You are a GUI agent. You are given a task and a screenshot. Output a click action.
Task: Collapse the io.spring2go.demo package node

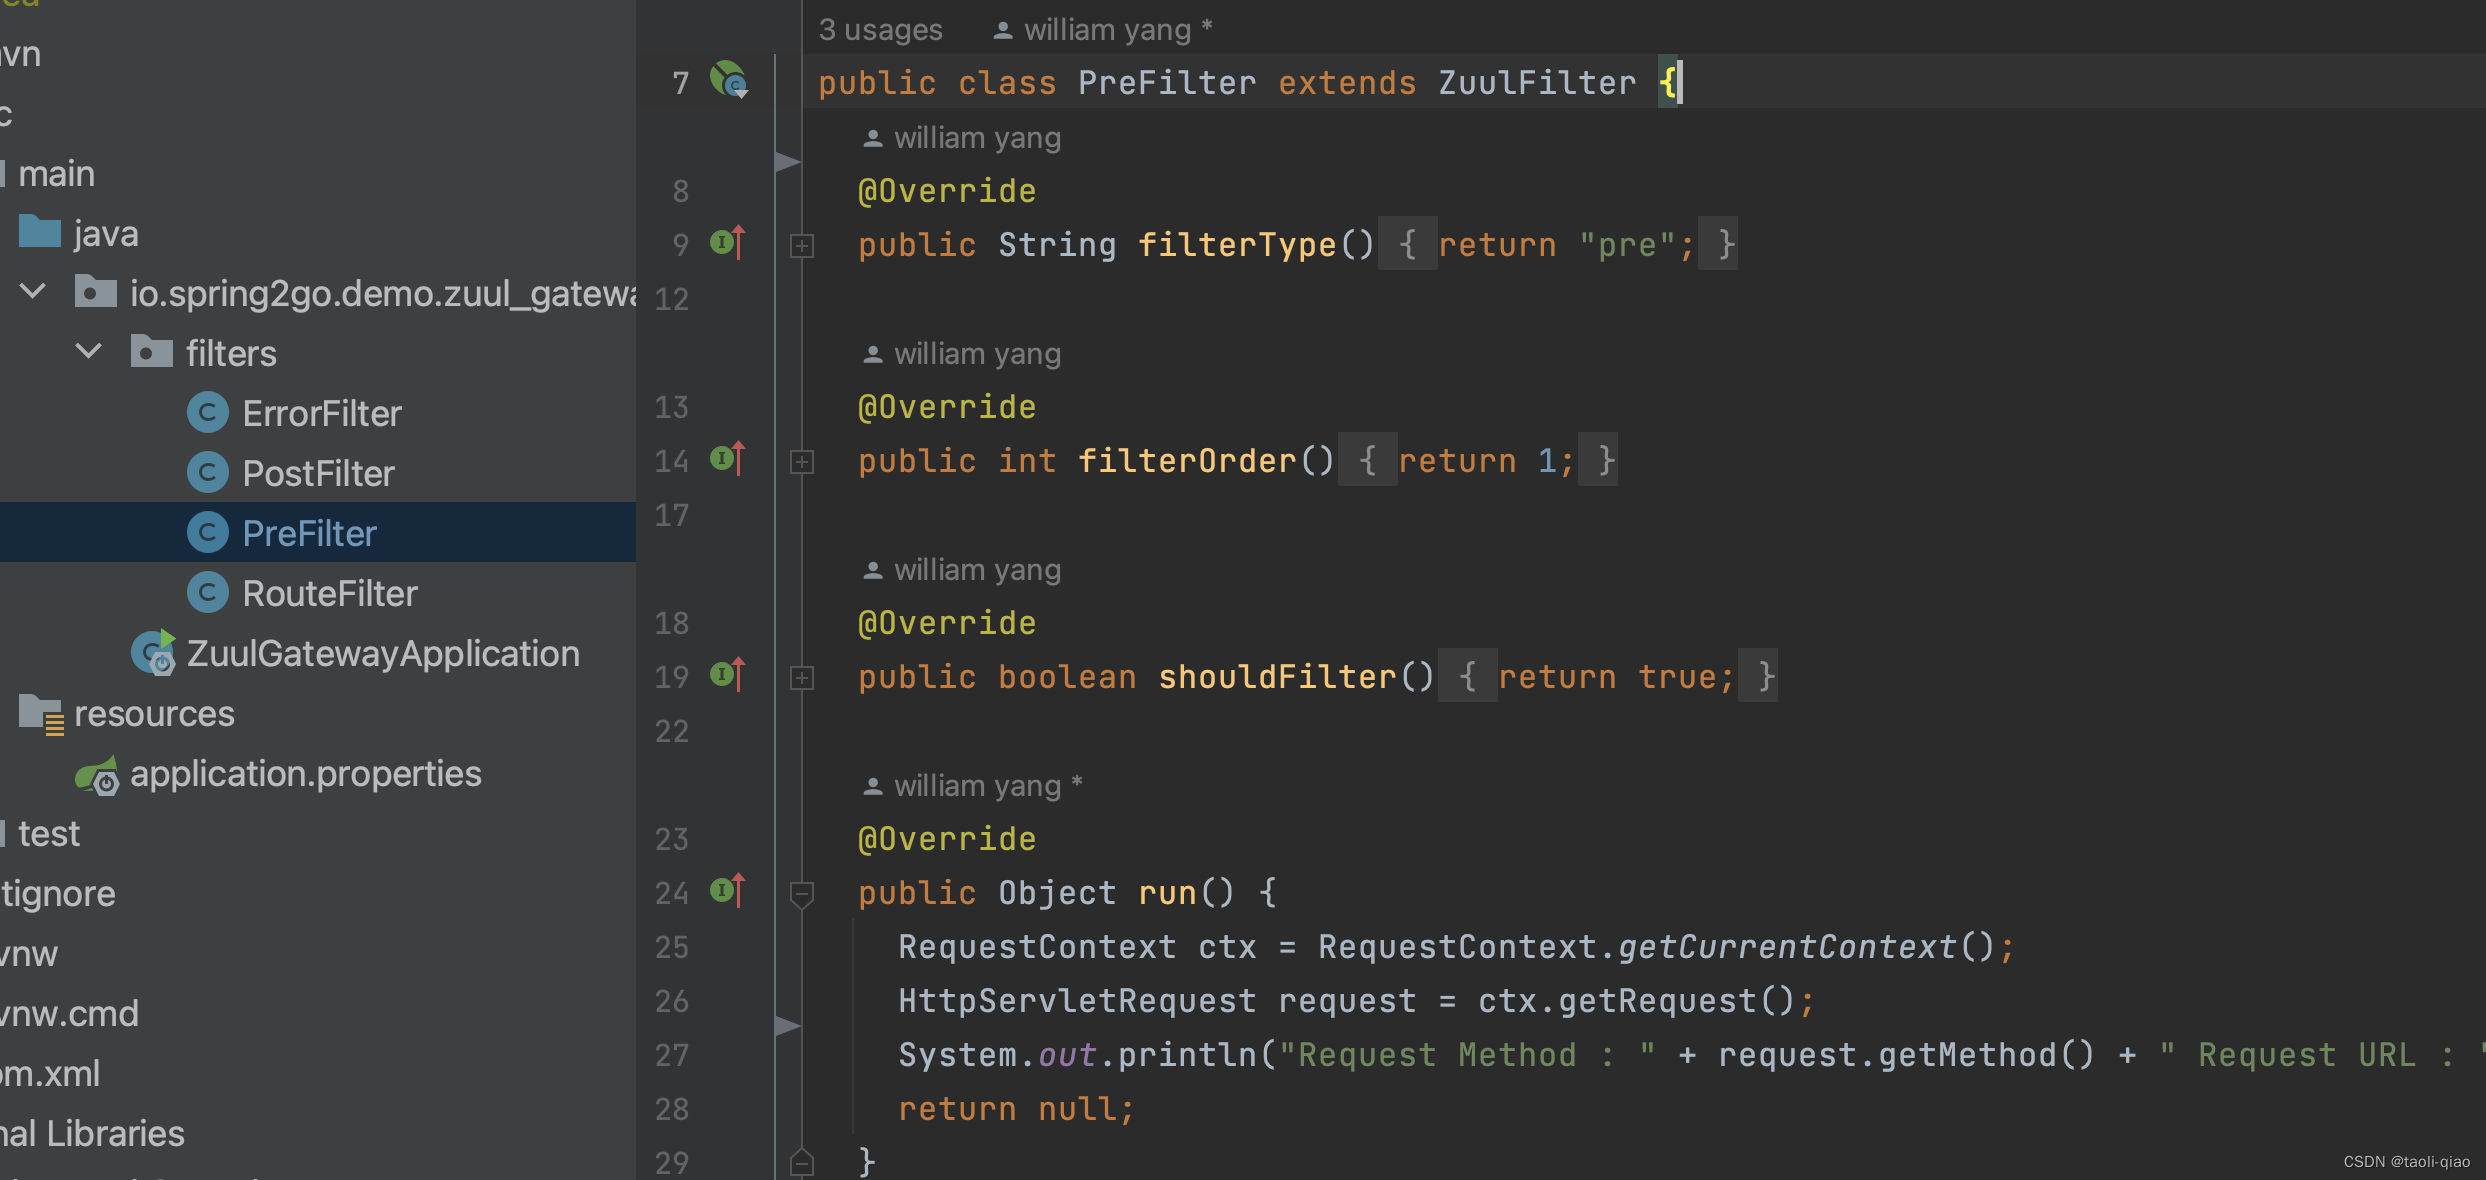[x=33, y=292]
